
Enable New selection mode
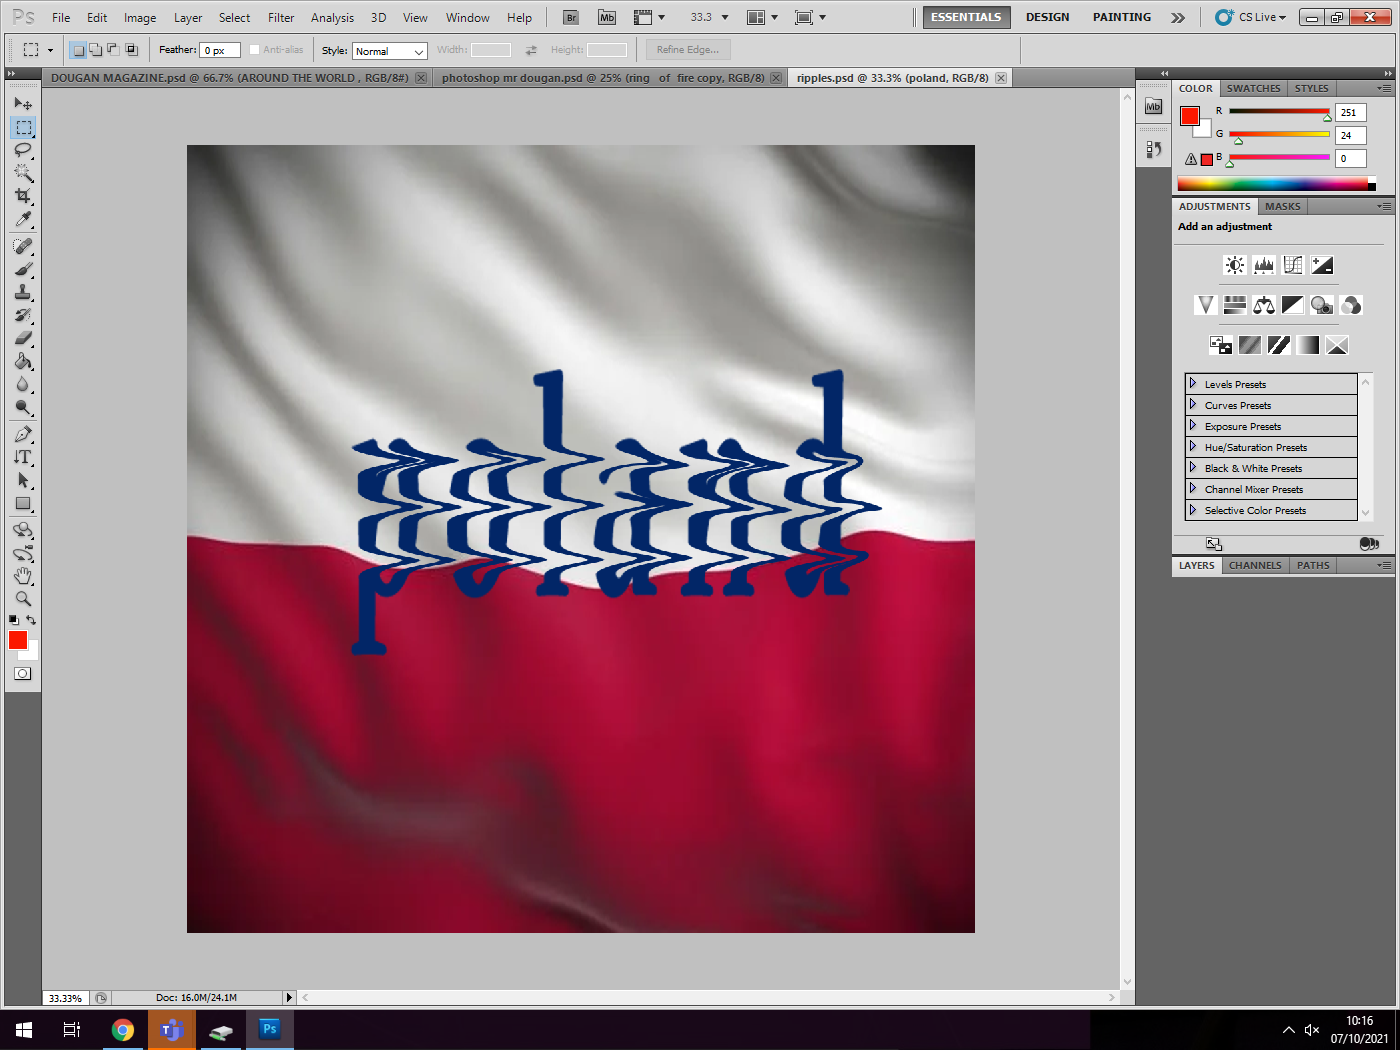[x=78, y=50]
